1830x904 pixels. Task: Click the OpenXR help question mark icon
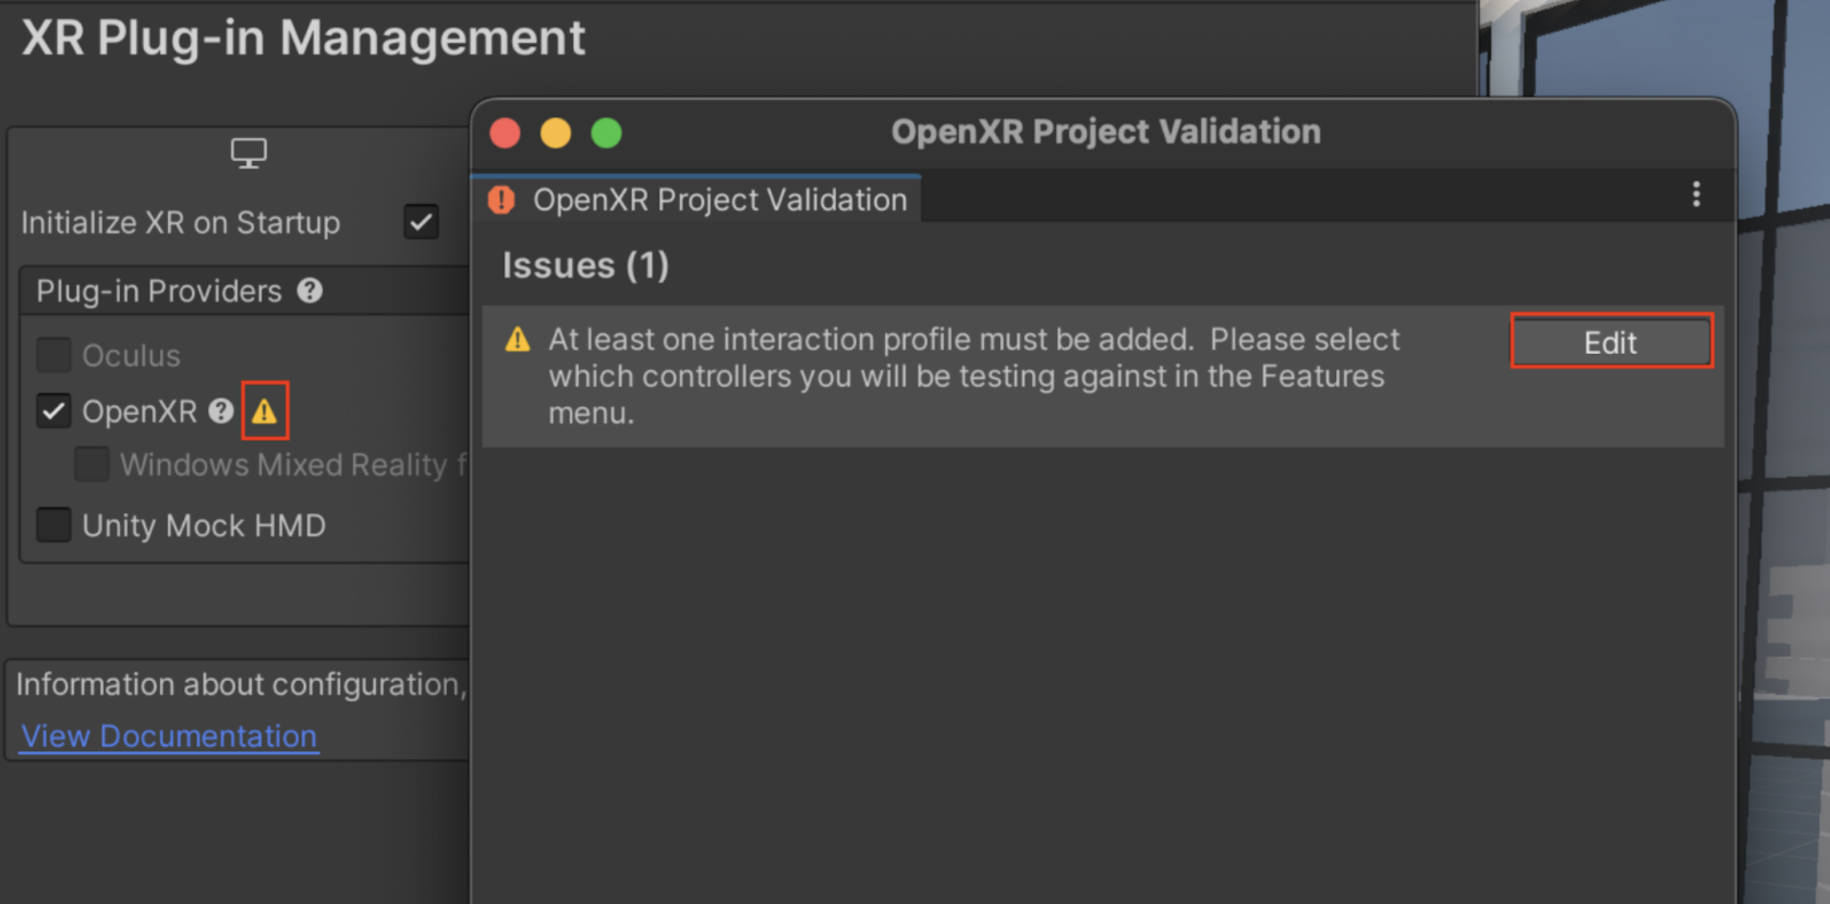tap(221, 411)
